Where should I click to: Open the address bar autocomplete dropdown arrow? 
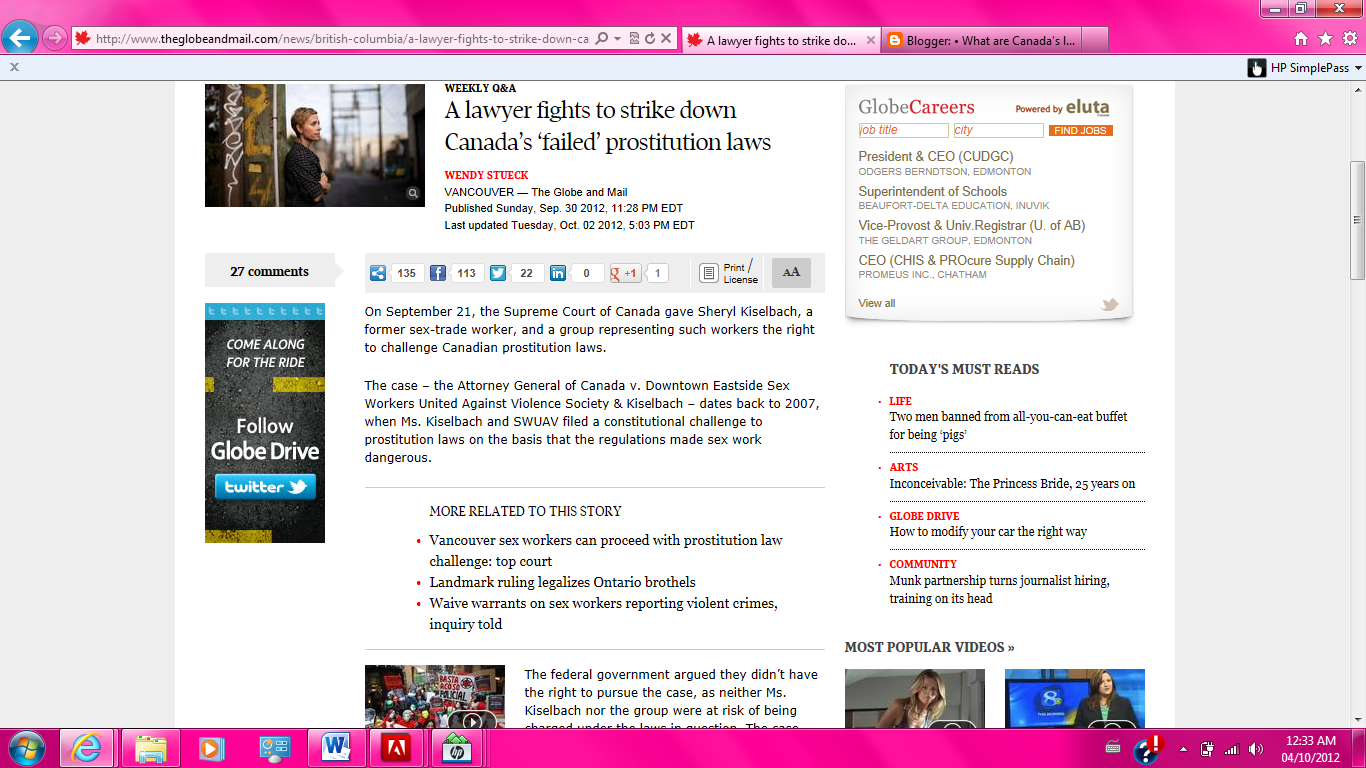point(618,39)
